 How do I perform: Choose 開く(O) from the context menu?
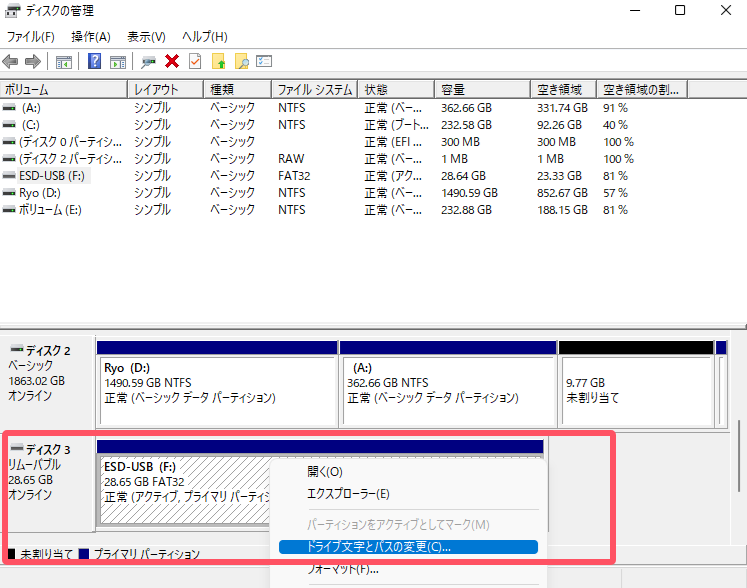(325, 471)
